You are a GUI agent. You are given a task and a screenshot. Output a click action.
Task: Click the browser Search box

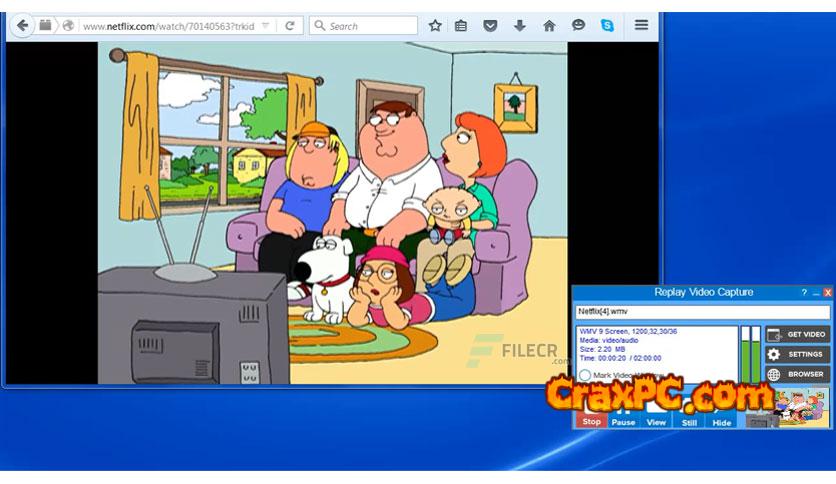pos(364,26)
